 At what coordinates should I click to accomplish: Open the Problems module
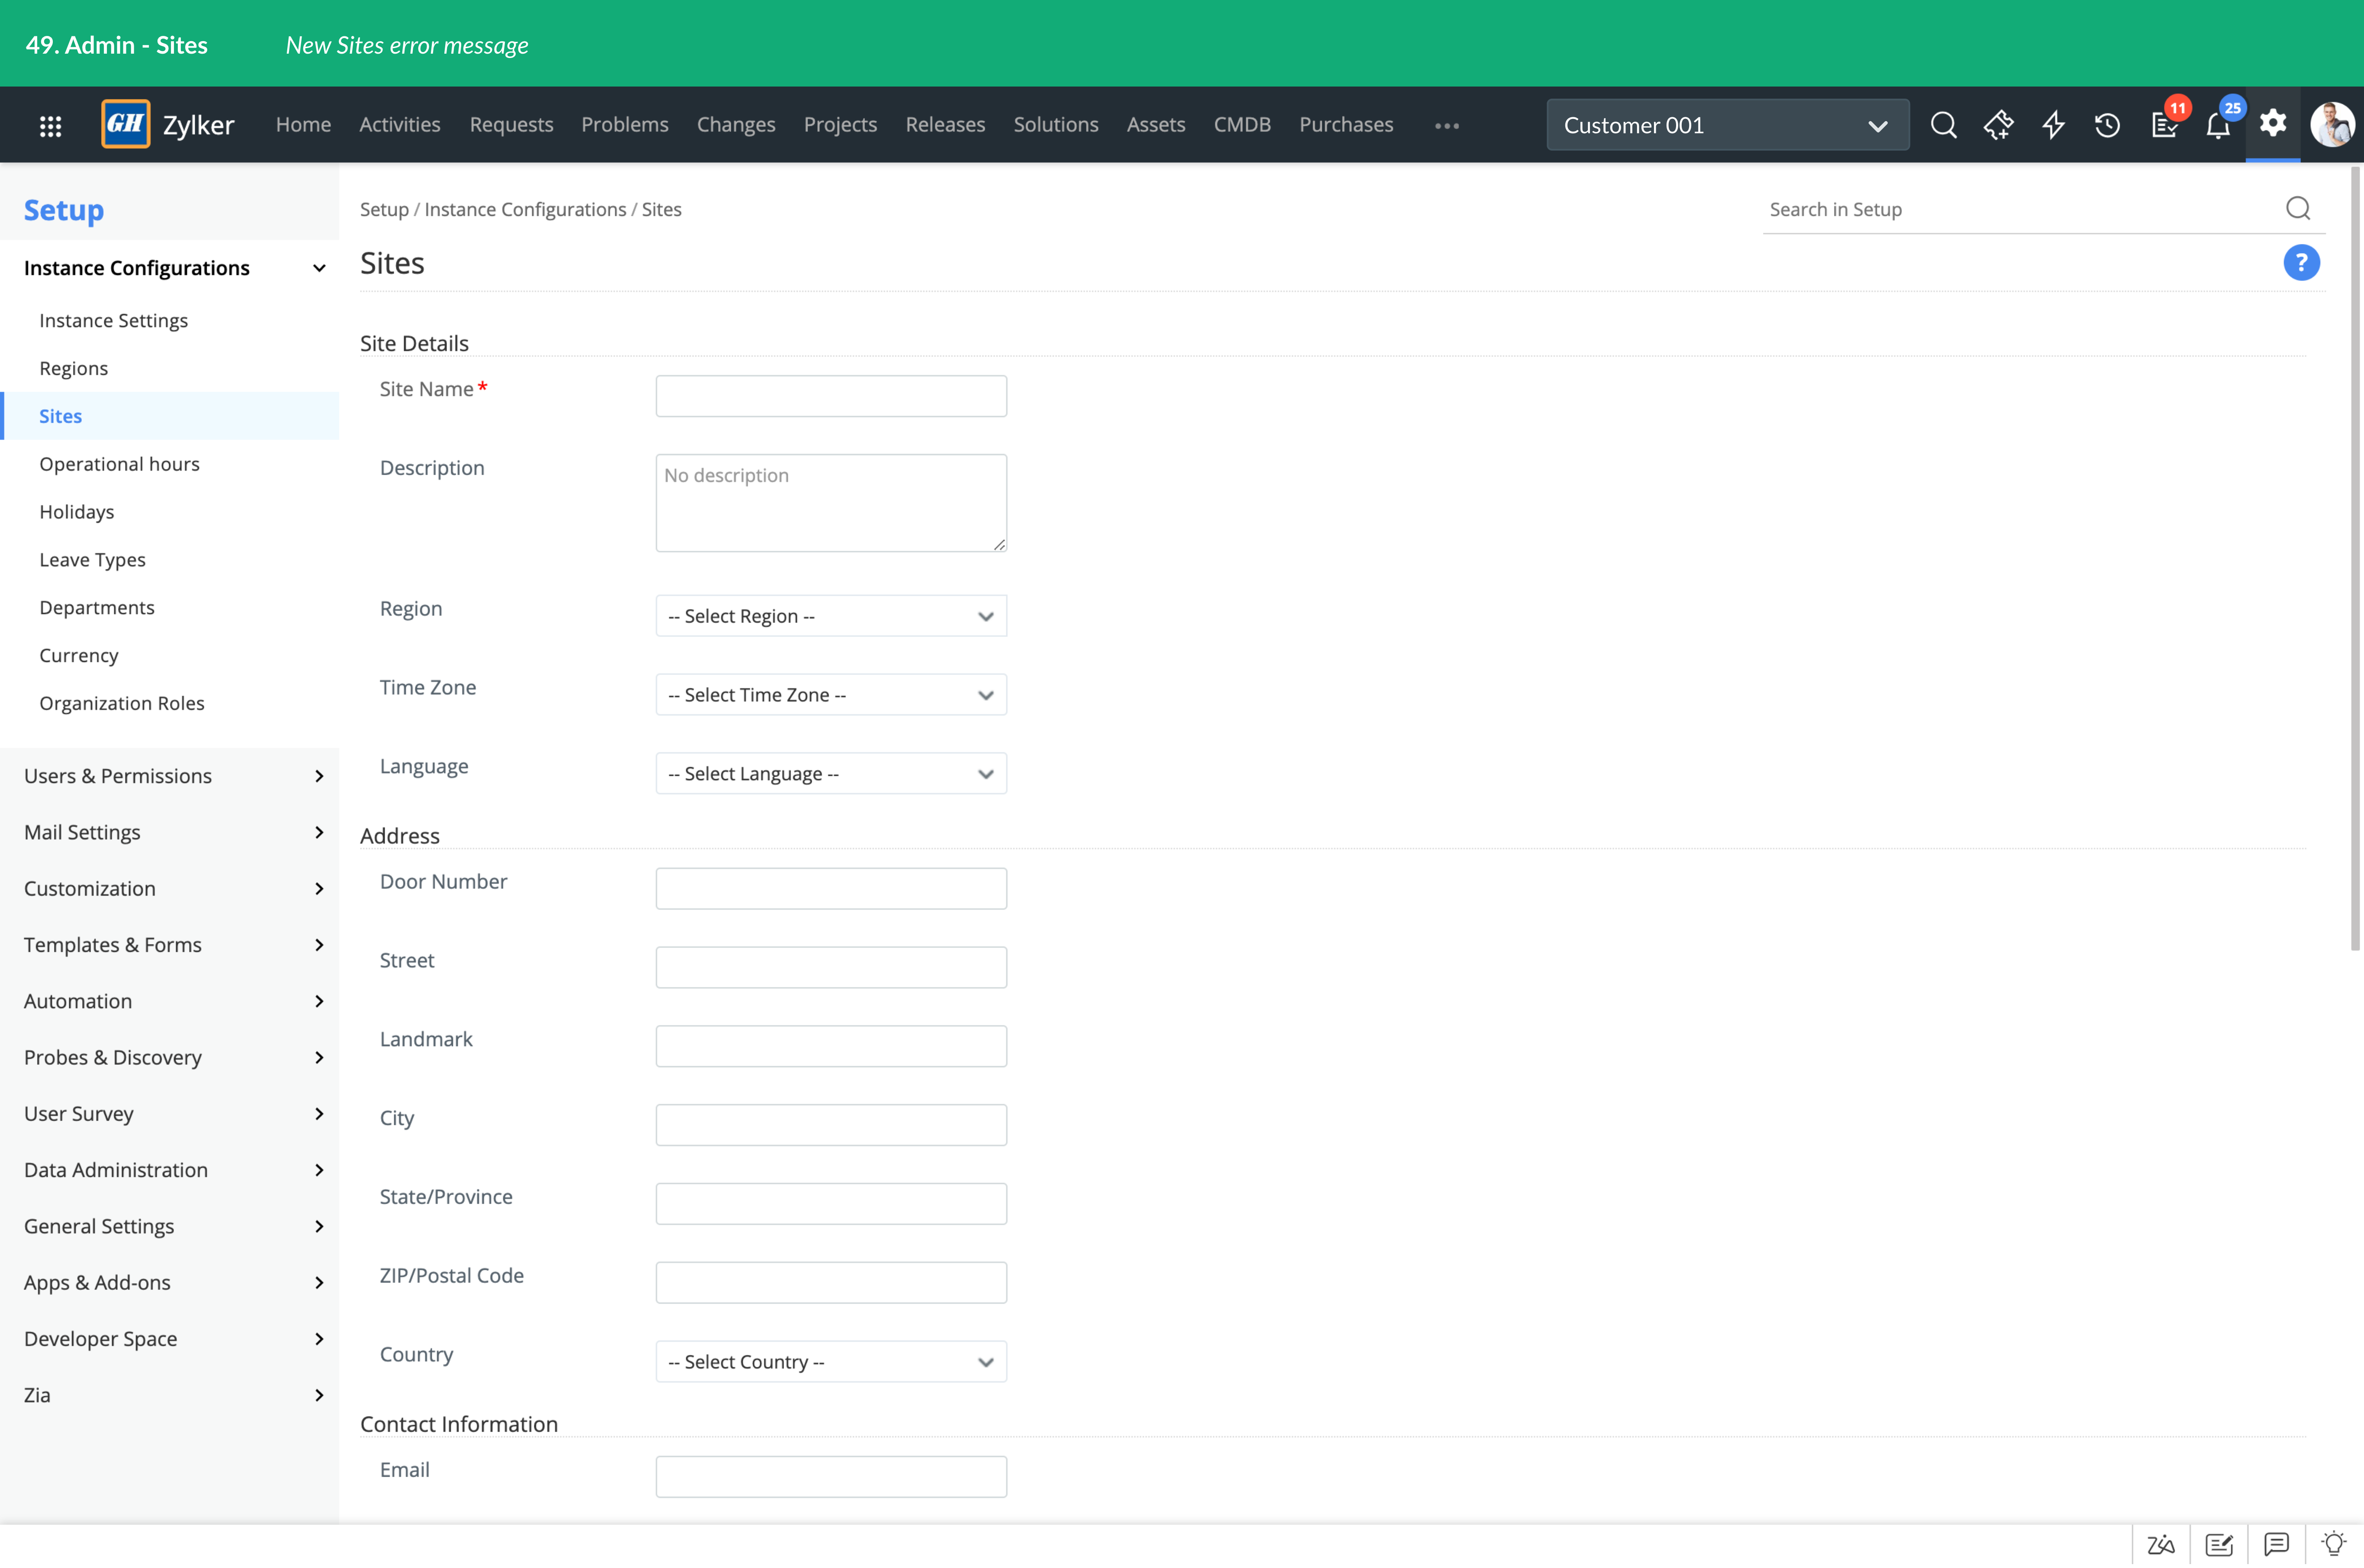(625, 124)
